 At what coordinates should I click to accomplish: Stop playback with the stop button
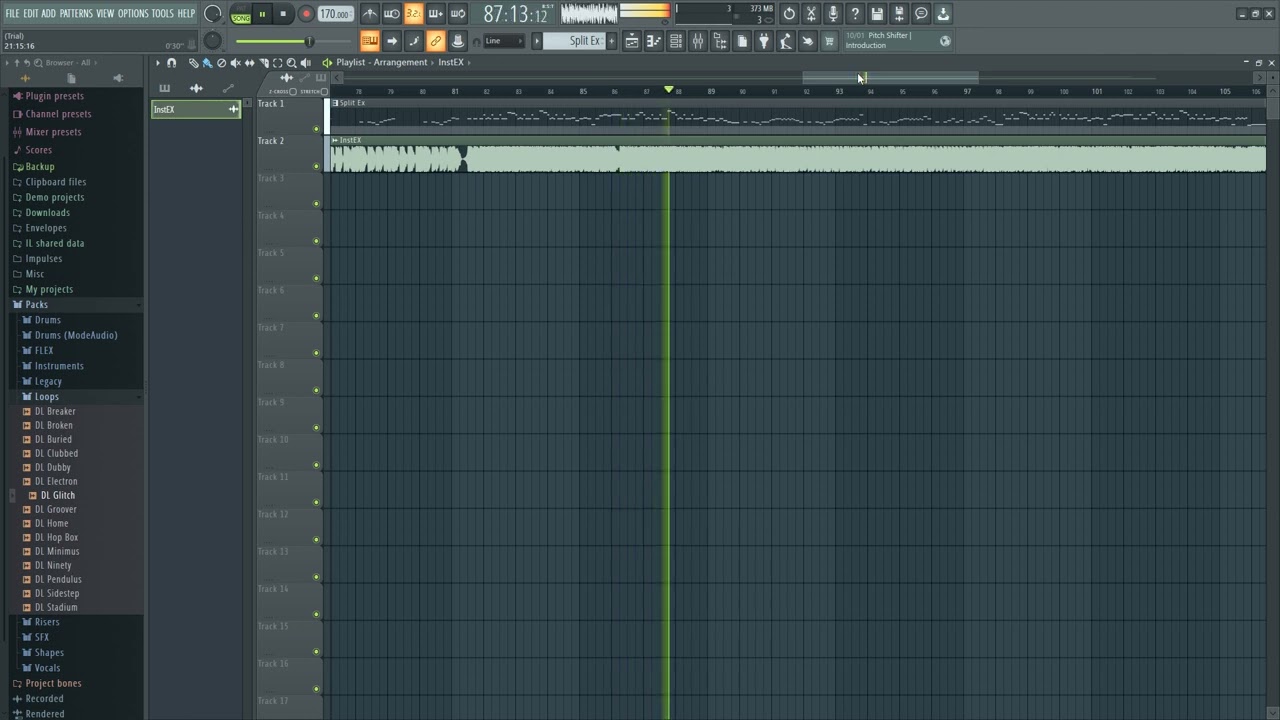click(x=283, y=14)
